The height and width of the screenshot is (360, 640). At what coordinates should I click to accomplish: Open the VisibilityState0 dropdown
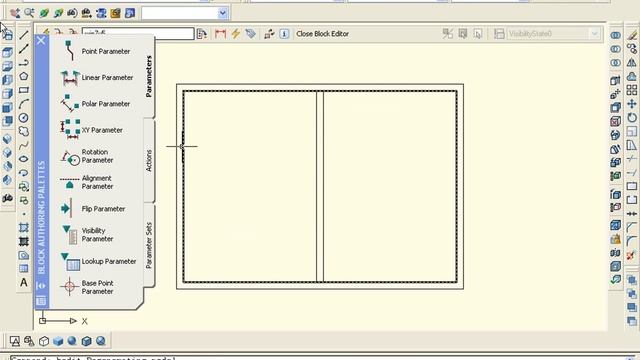click(594, 34)
